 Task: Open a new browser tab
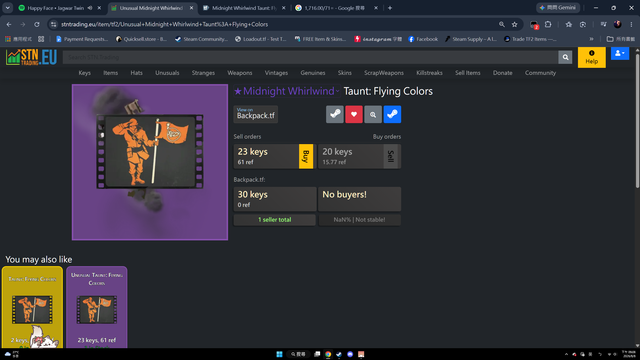[x=390, y=8]
